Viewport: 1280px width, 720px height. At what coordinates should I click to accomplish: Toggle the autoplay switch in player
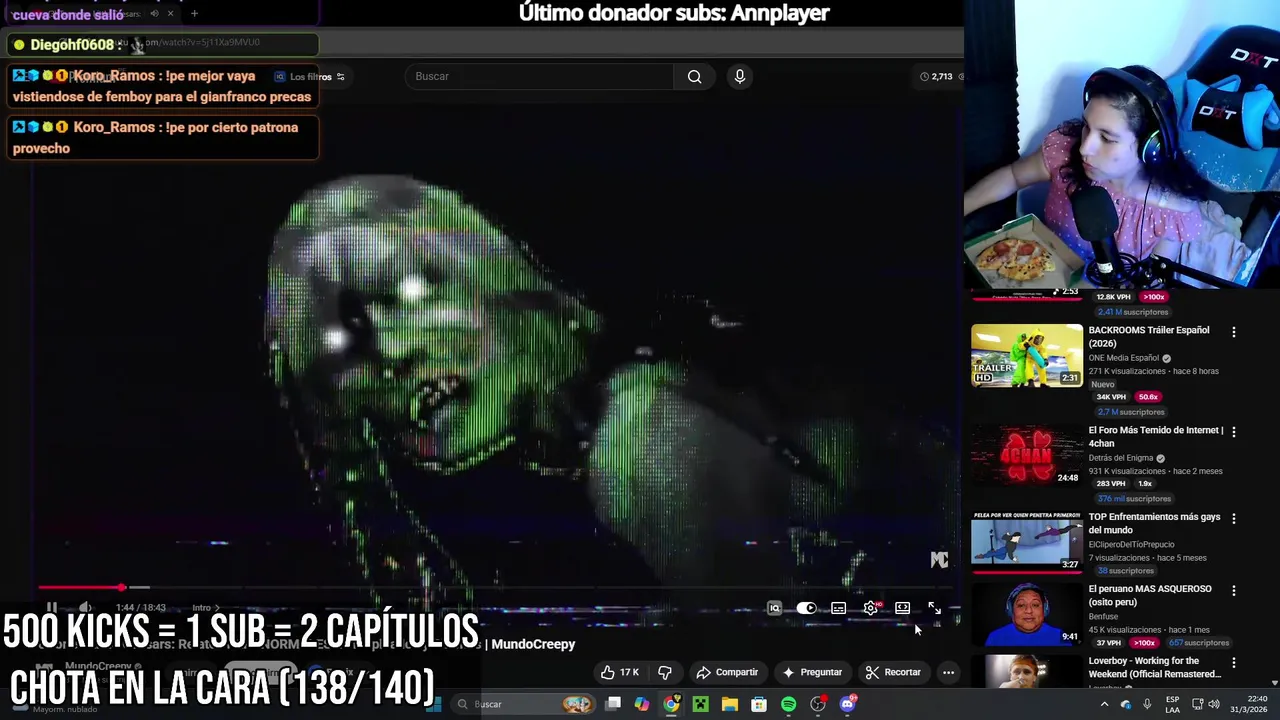point(806,608)
